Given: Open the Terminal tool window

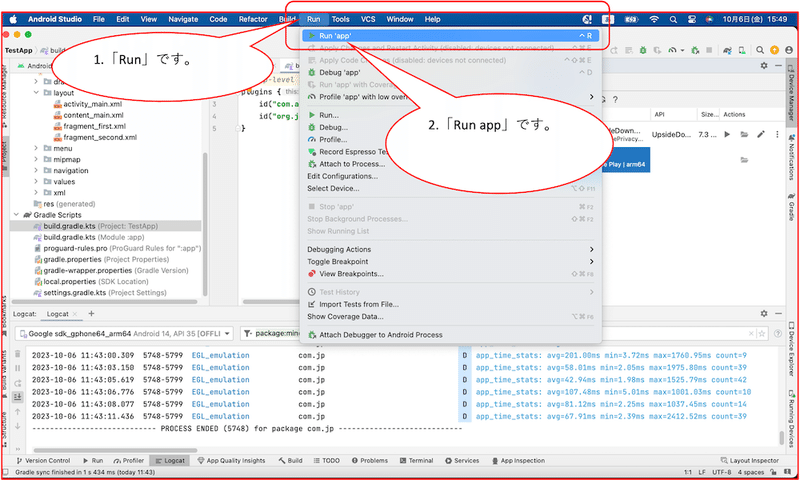Looking at the screenshot, I should tap(416, 461).
